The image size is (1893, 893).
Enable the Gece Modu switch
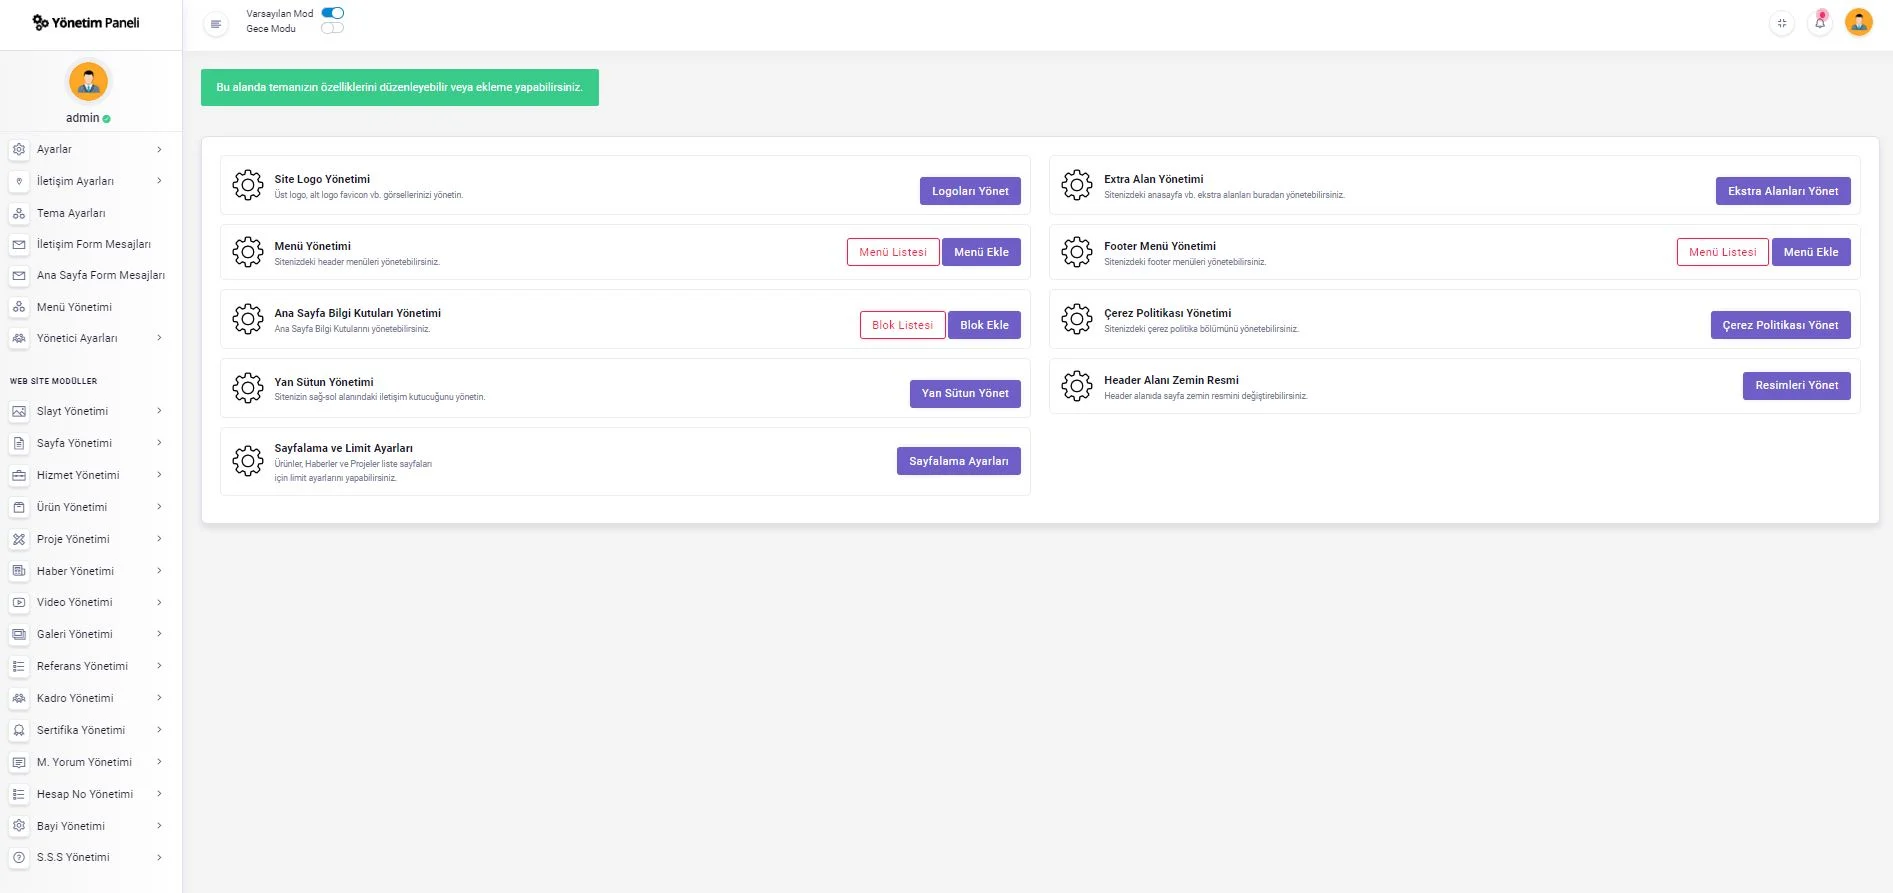[x=333, y=28]
